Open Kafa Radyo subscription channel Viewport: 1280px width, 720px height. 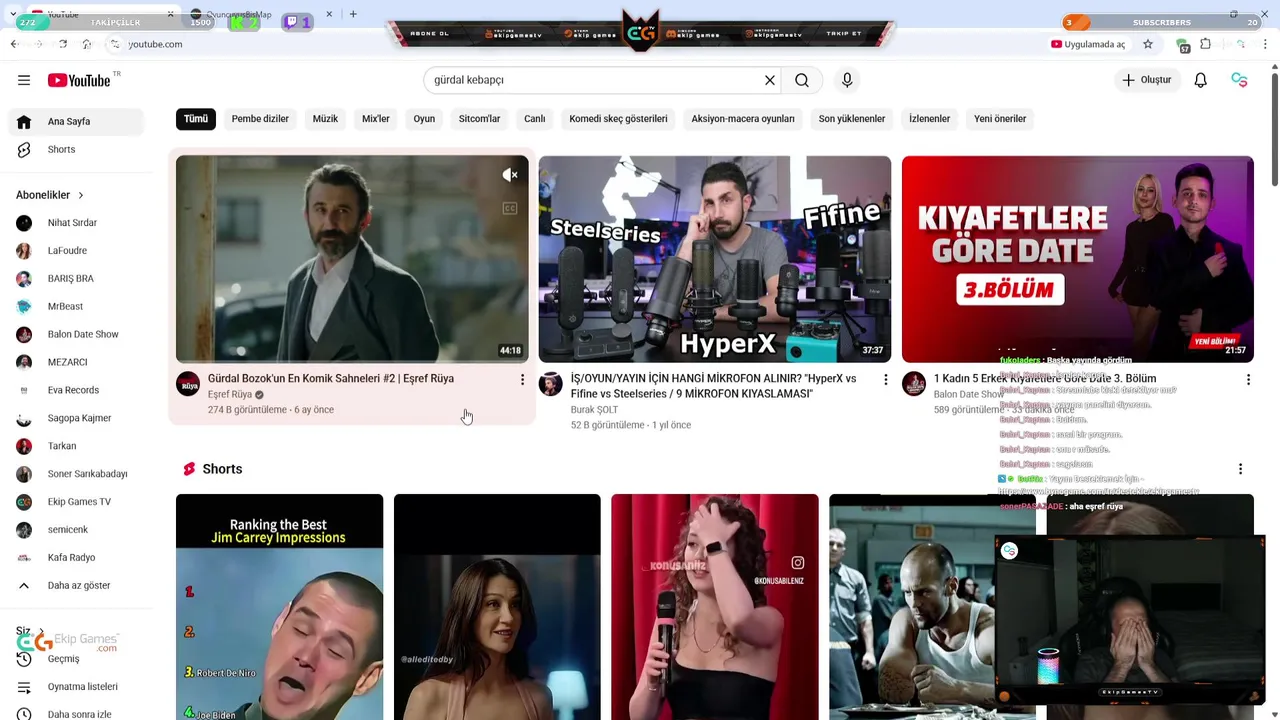(x=76, y=557)
